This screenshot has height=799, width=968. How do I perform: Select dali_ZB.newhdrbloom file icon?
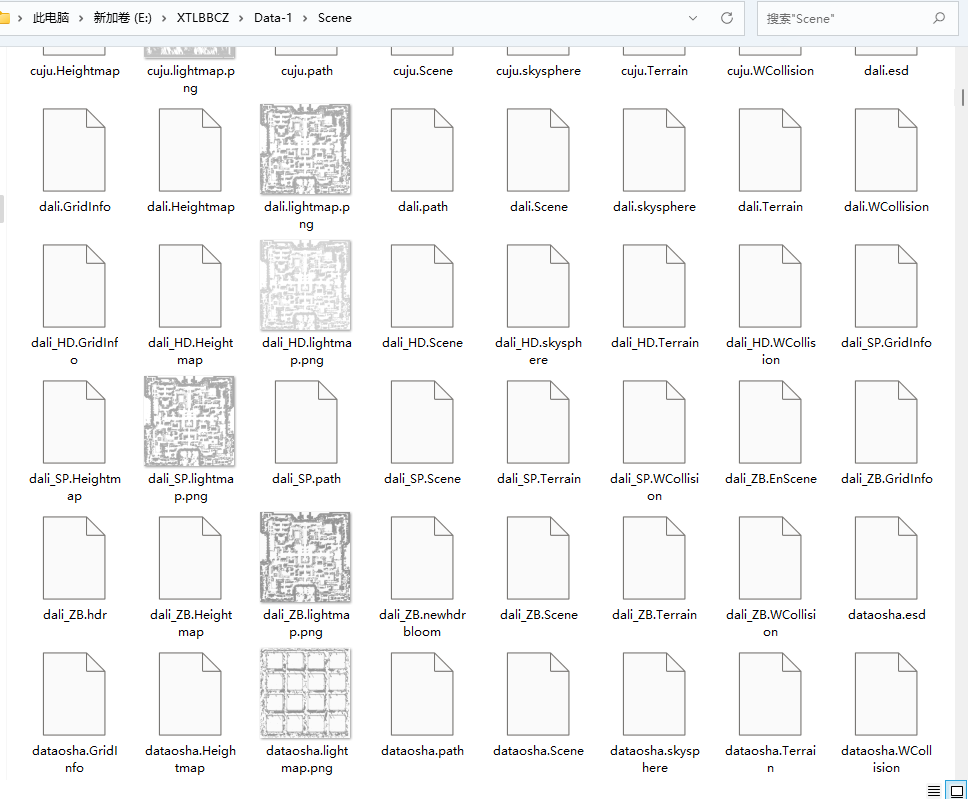pyautogui.click(x=422, y=557)
